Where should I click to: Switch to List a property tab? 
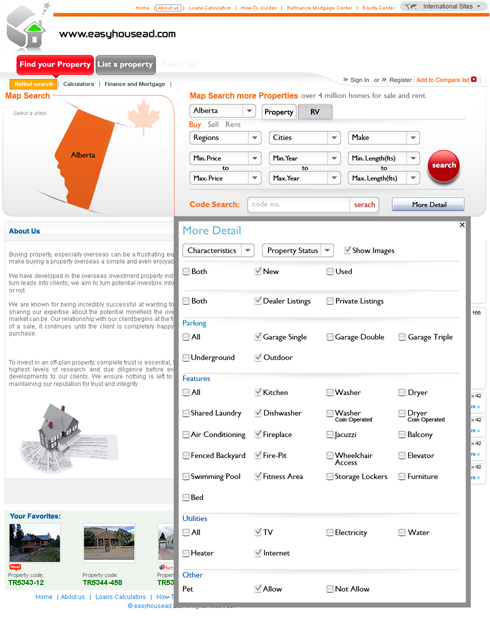coord(125,65)
